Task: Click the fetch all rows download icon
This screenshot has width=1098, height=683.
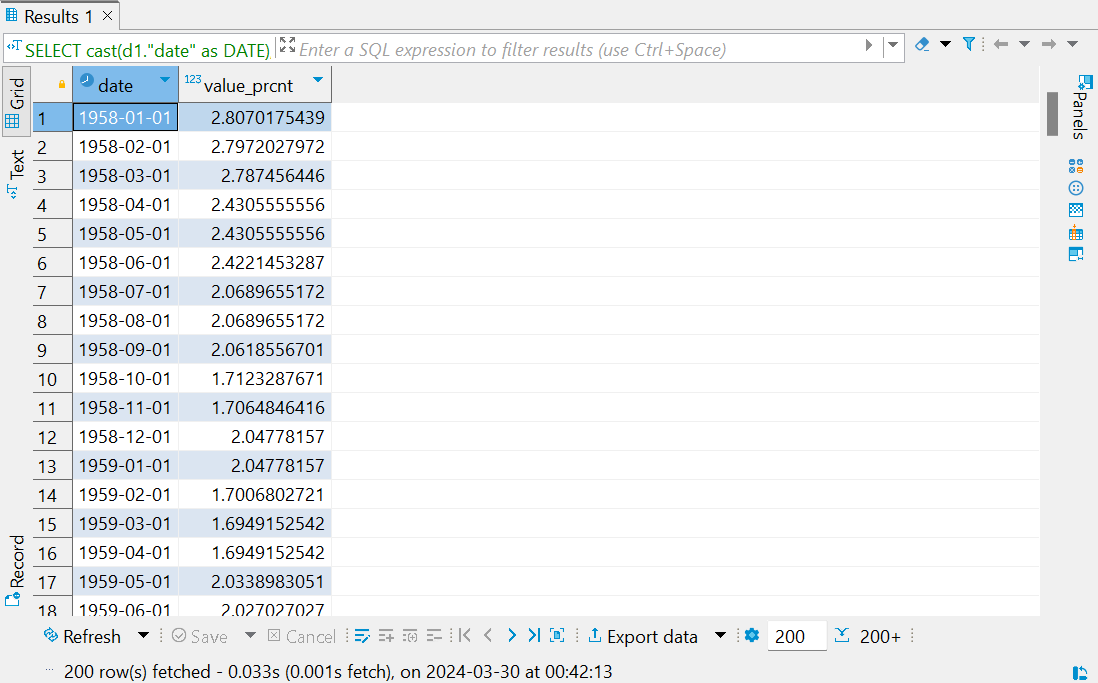Action: 842,635
